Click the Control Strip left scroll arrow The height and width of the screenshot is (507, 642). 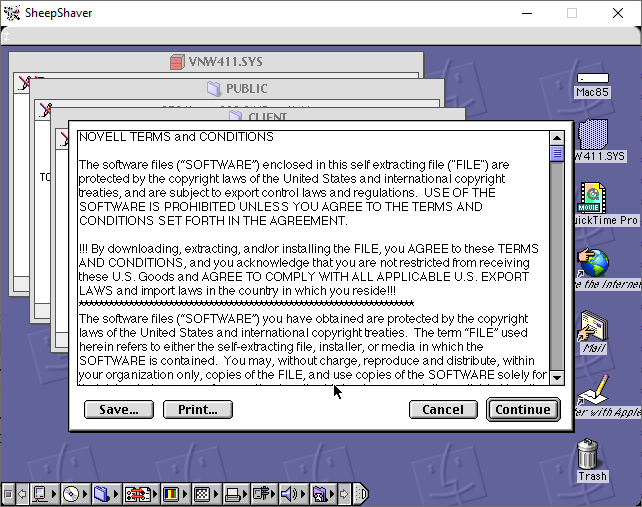pos(23,494)
